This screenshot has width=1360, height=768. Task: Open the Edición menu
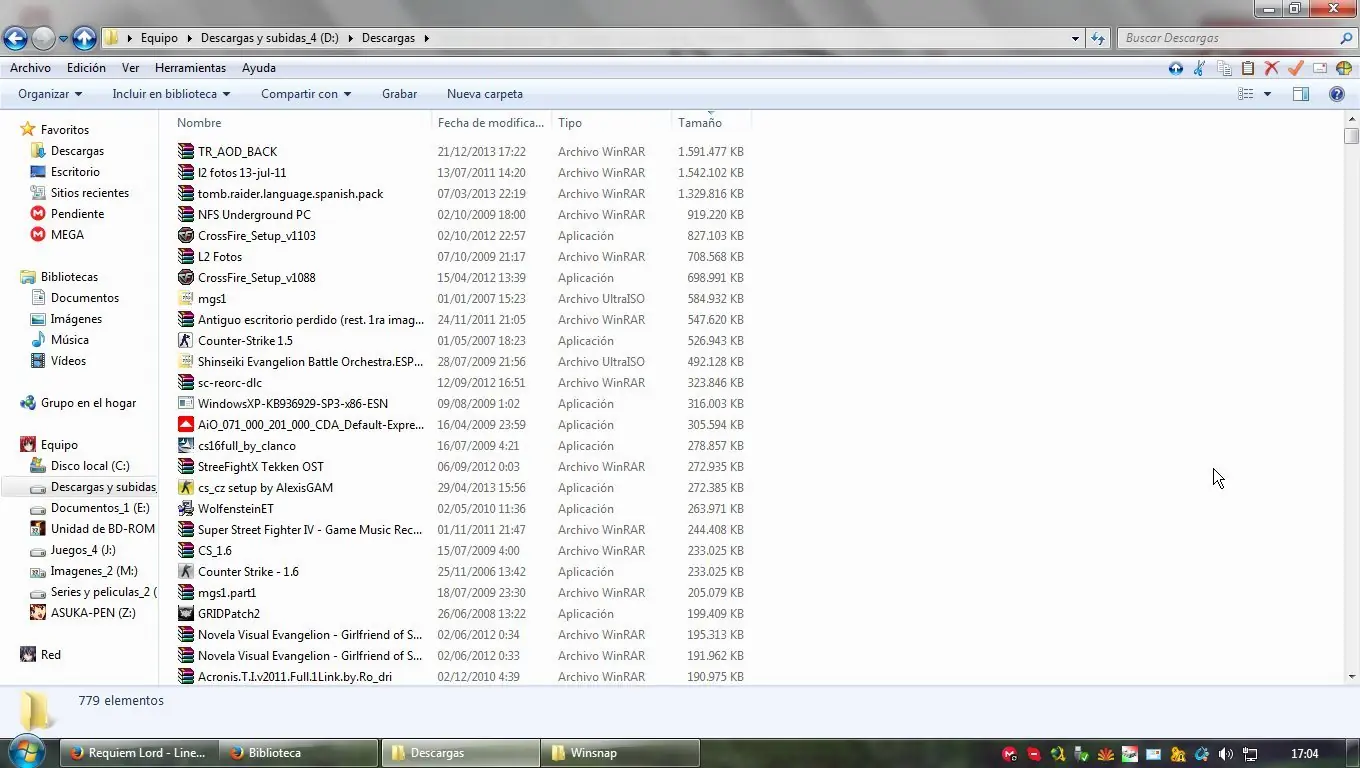point(86,68)
